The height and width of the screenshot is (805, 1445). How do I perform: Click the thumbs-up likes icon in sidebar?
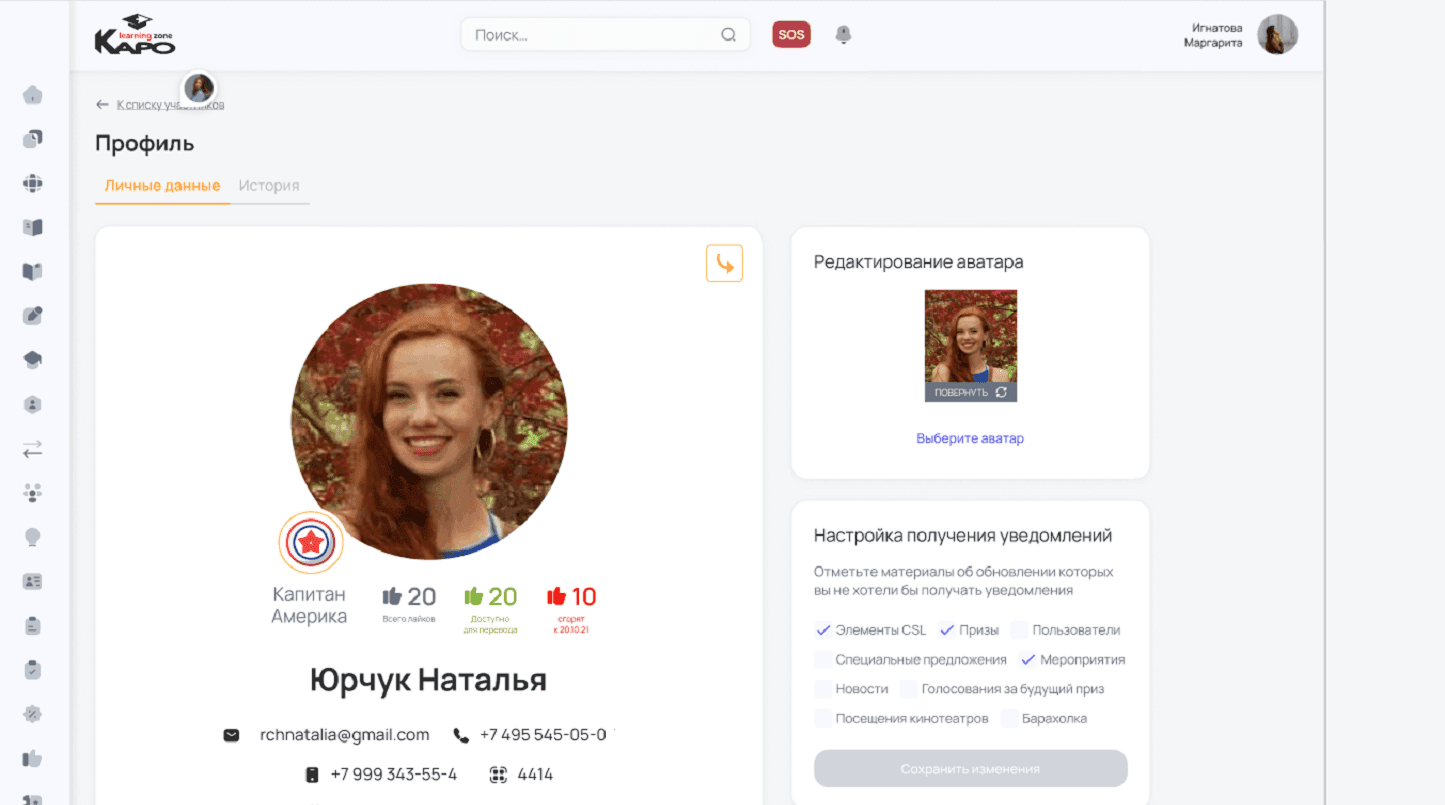click(x=32, y=758)
